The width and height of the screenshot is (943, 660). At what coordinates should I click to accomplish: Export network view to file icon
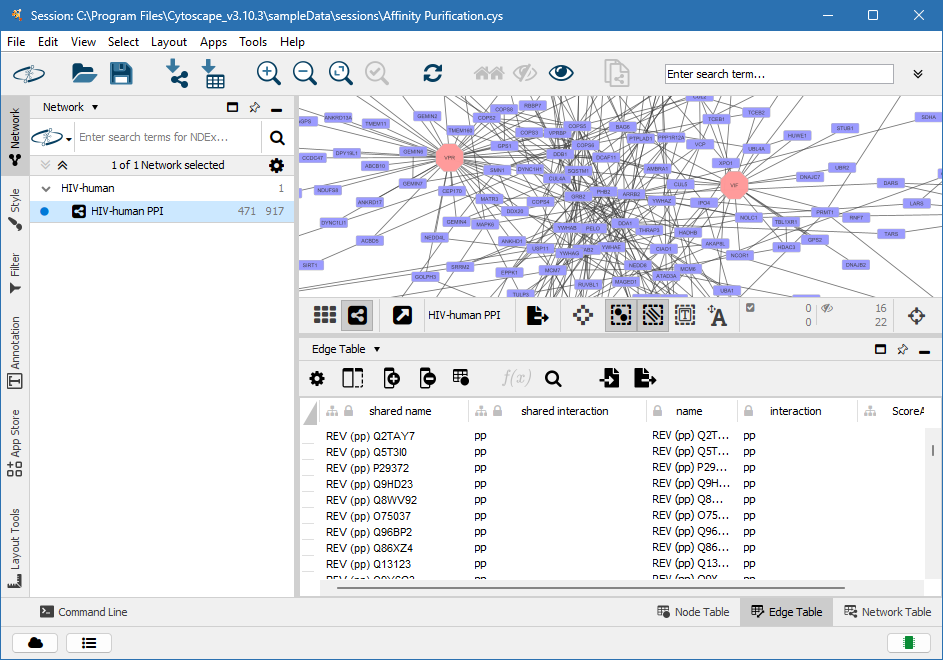(x=537, y=315)
